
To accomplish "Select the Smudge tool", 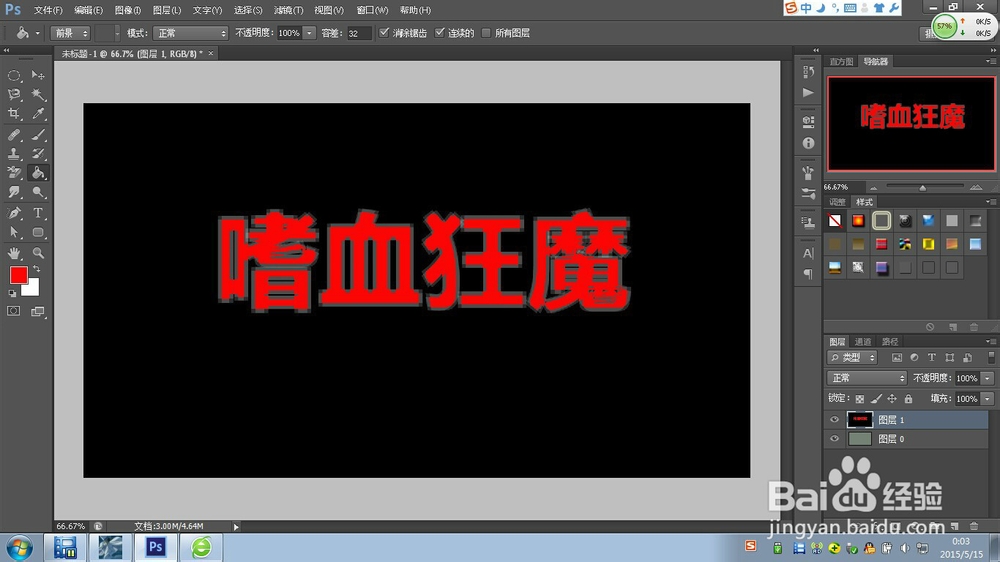I will tap(14, 192).
